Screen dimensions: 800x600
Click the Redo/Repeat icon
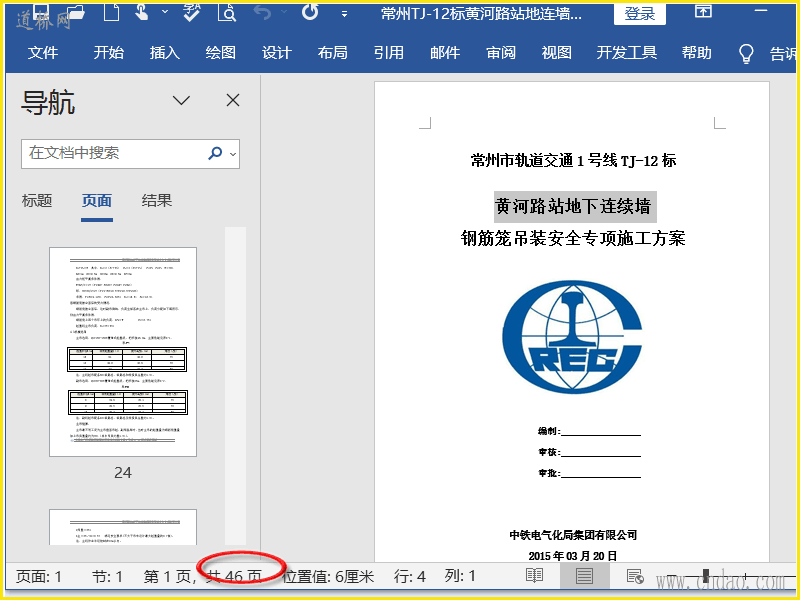(310, 12)
